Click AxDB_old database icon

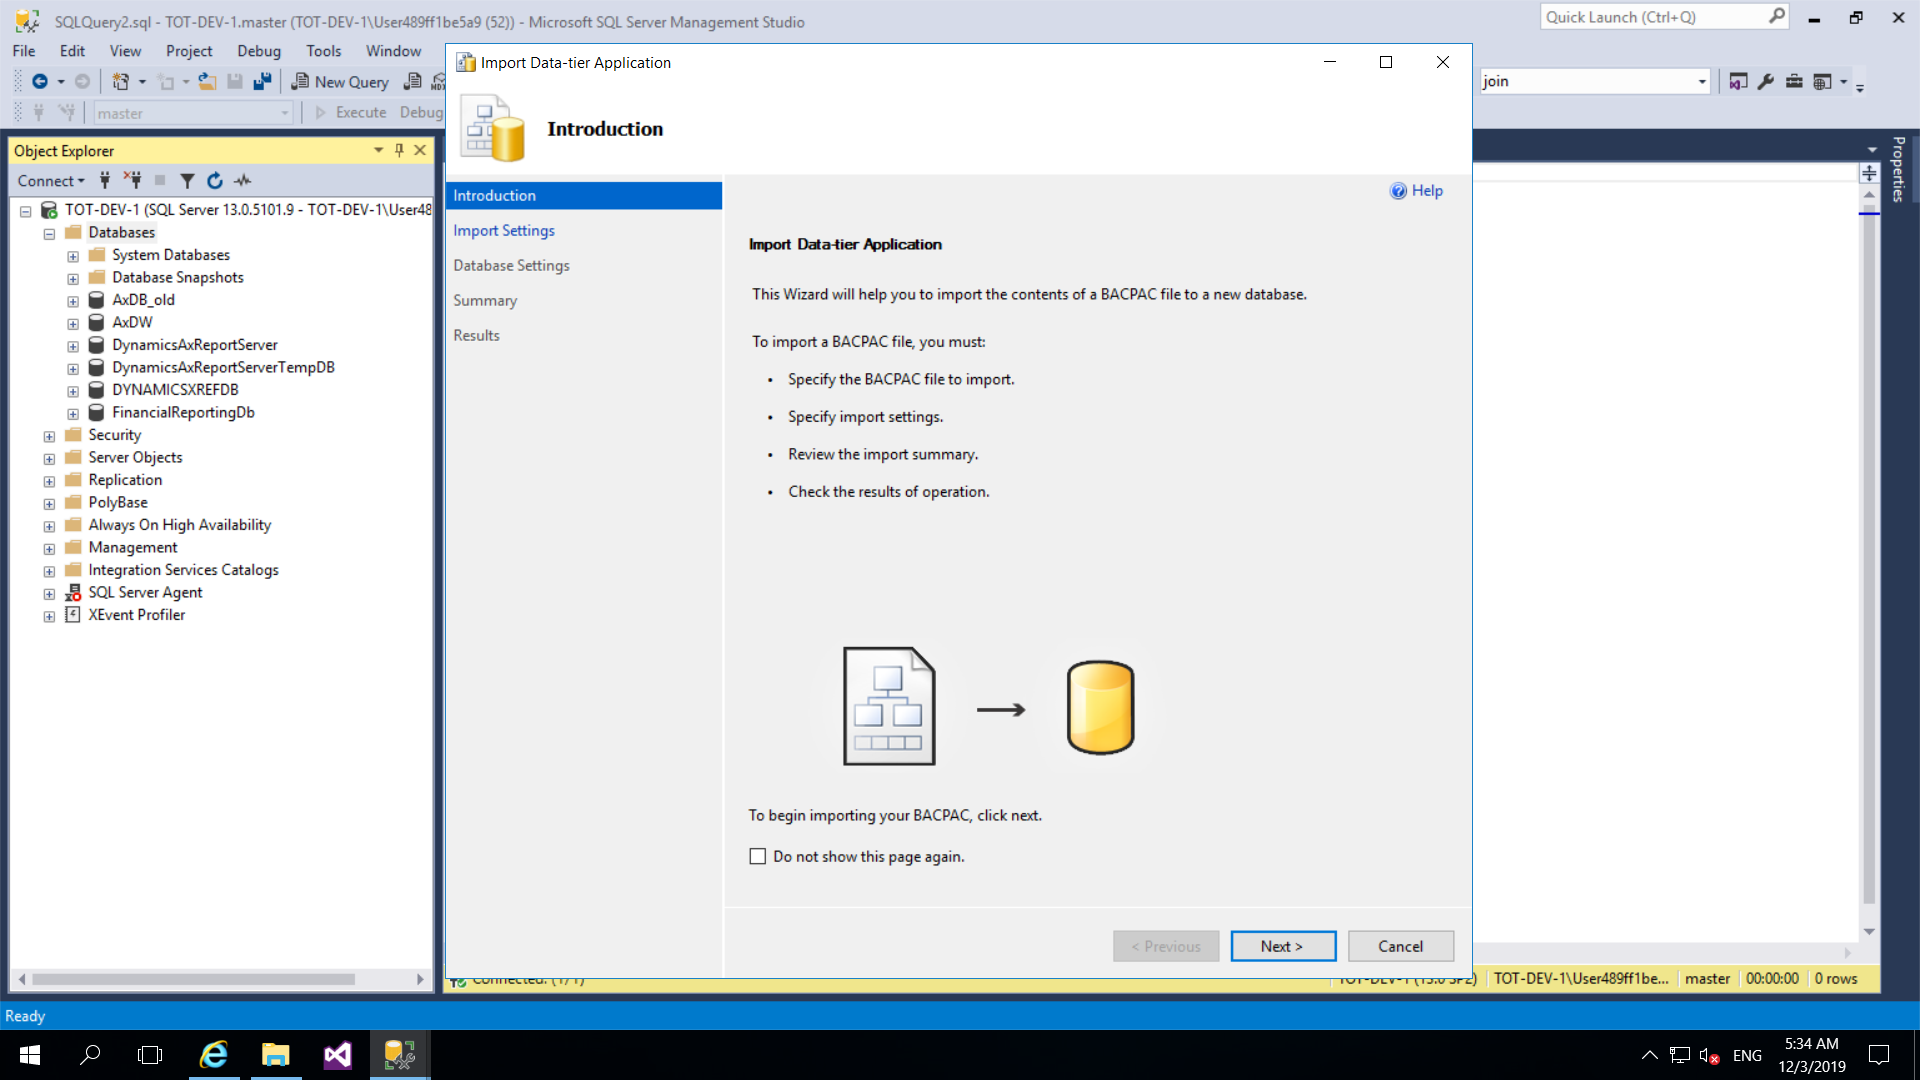(96, 300)
